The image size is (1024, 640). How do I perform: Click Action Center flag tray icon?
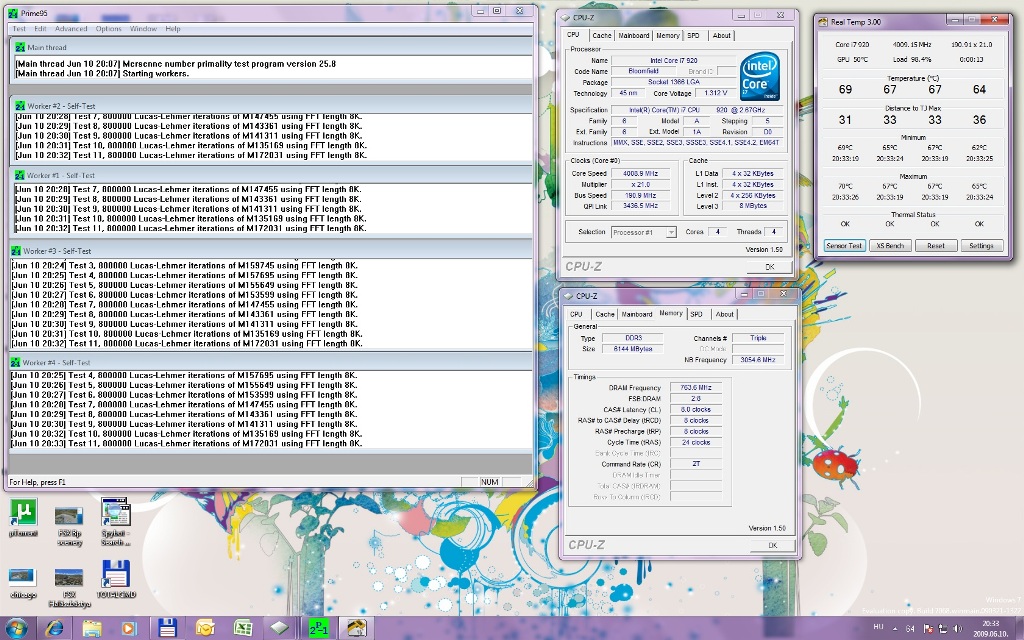927,629
